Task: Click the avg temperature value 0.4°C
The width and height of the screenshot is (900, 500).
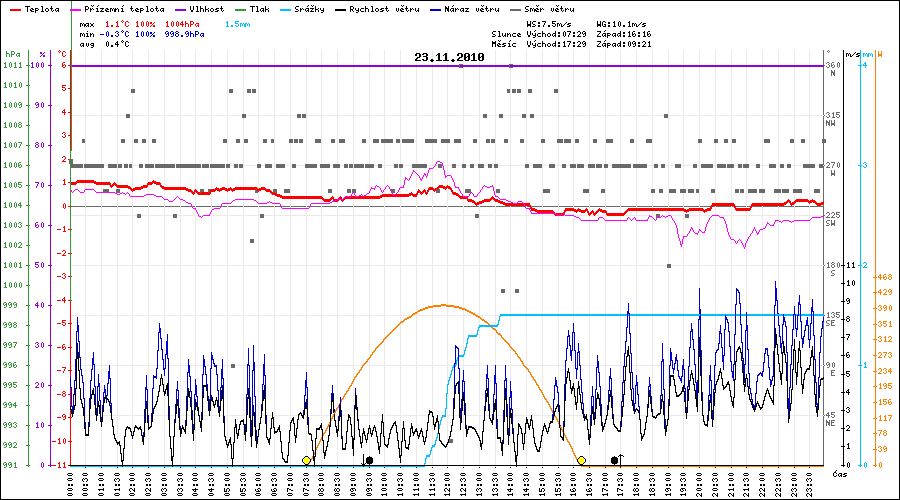Action: (117, 44)
